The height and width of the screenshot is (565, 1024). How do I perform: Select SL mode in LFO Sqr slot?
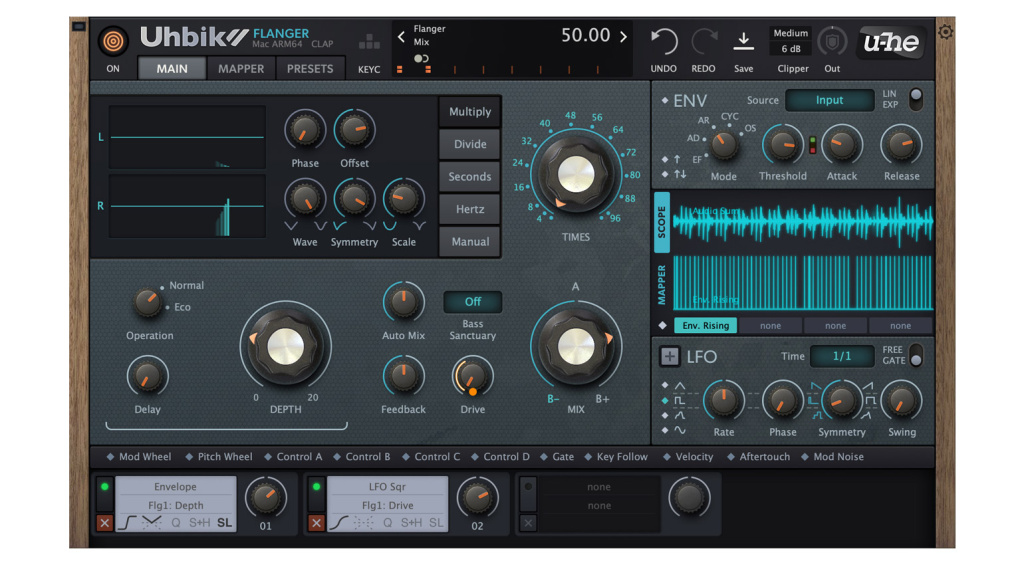(x=436, y=523)
